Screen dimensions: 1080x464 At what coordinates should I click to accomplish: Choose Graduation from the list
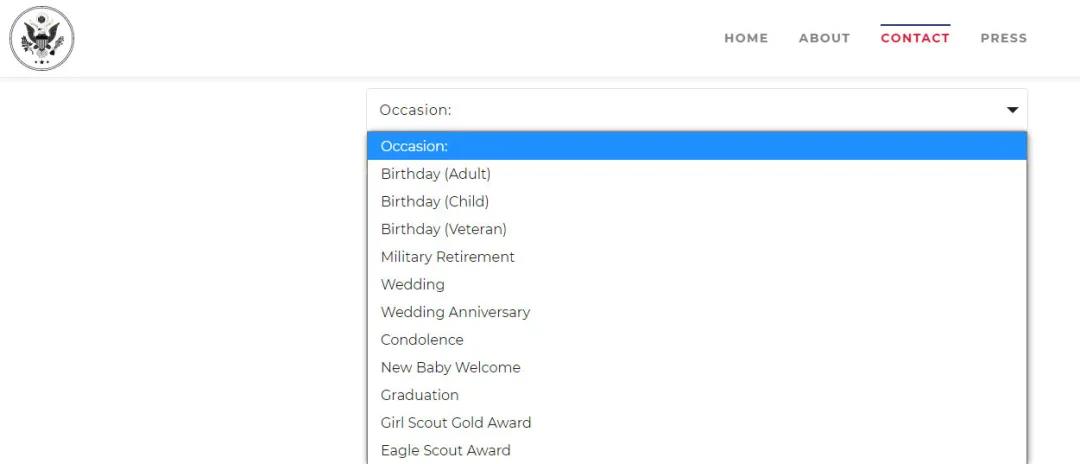(420, 395)
